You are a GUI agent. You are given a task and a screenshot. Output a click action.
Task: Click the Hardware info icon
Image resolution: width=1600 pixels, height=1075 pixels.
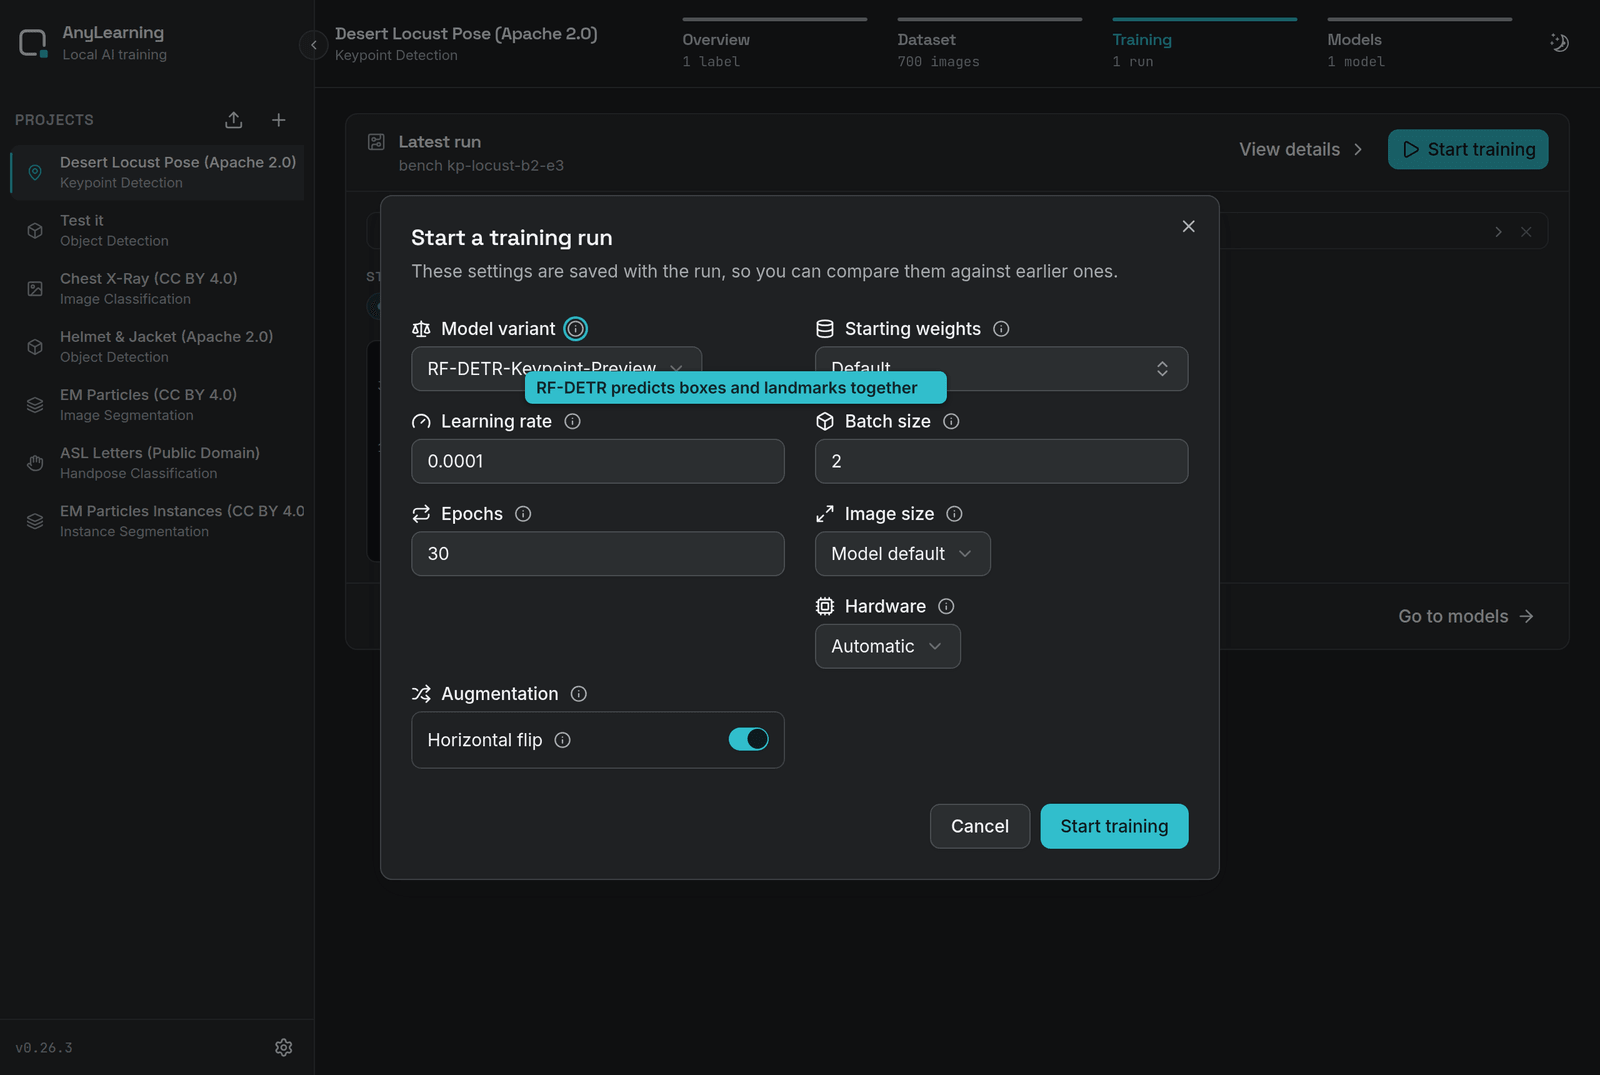(947, 606)
